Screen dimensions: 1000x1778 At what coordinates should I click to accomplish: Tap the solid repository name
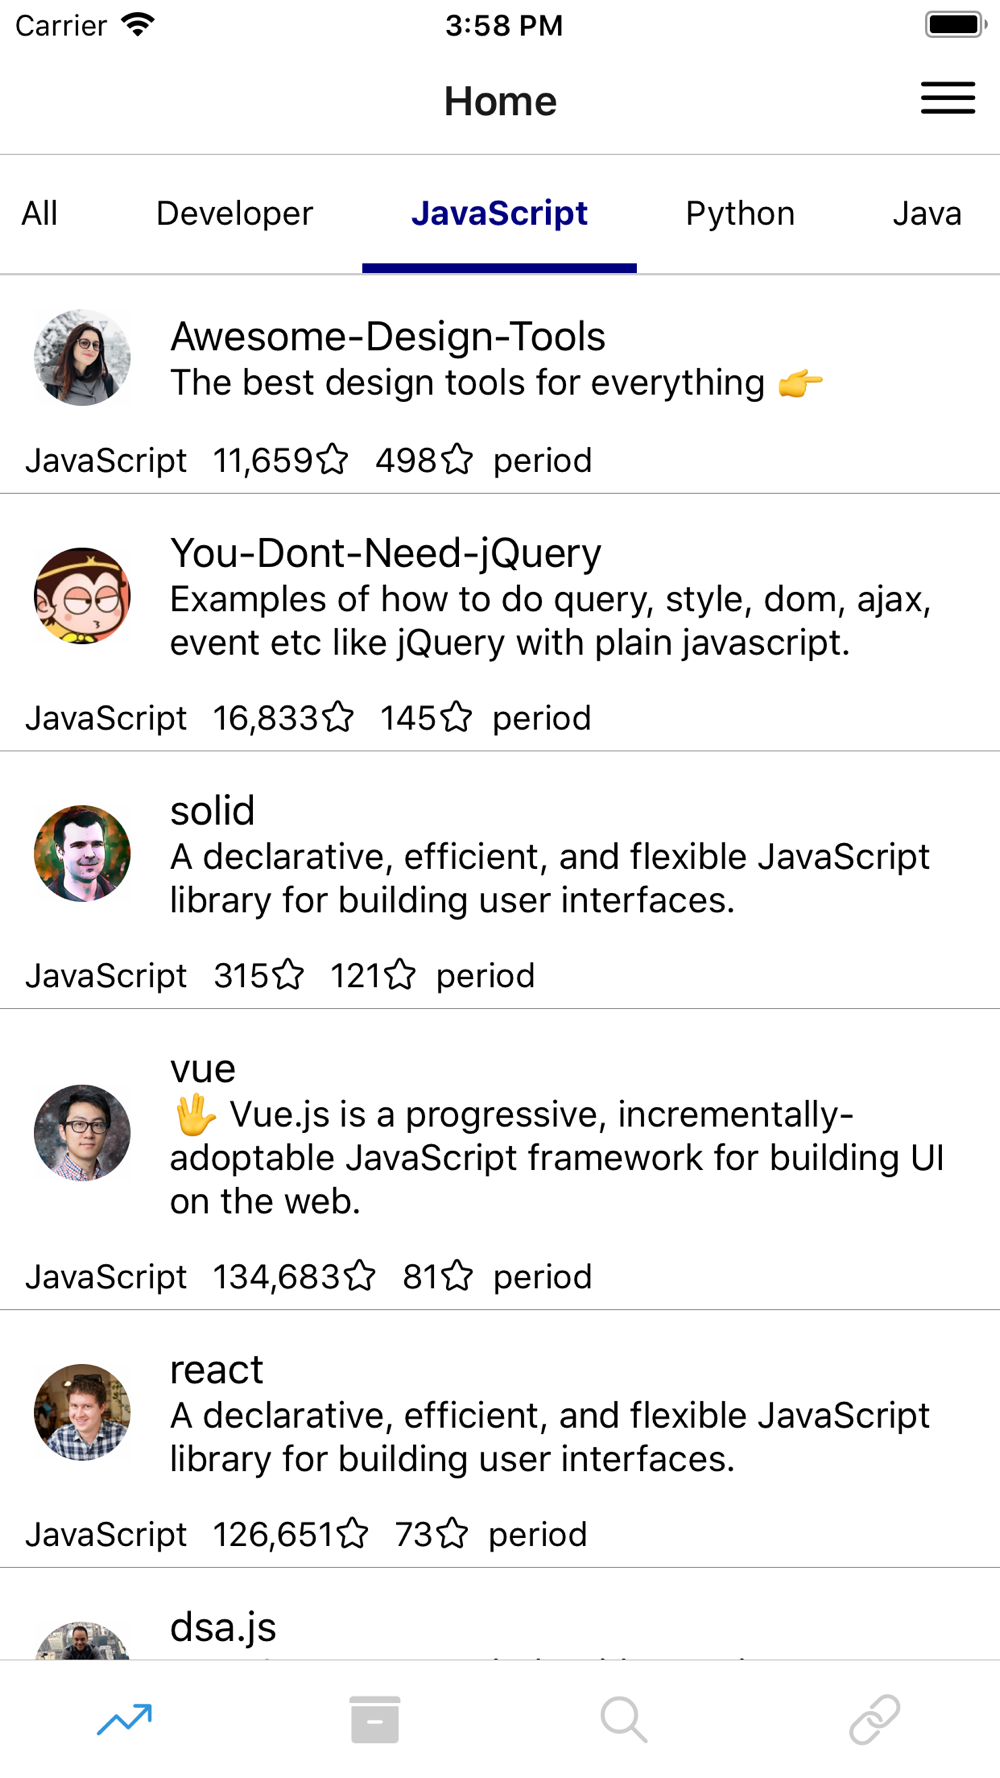(212, 811)
